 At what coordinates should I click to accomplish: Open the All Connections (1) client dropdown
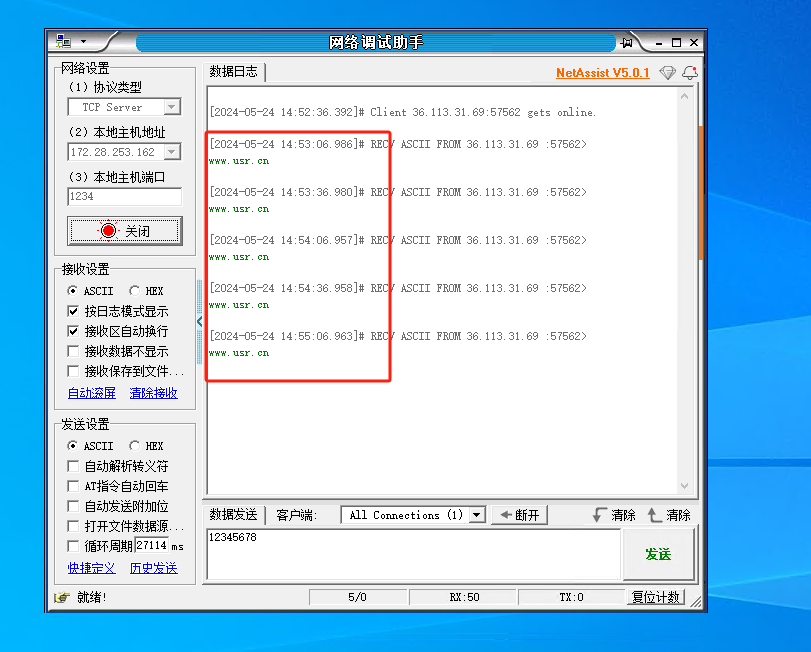(x=477, y=515)
